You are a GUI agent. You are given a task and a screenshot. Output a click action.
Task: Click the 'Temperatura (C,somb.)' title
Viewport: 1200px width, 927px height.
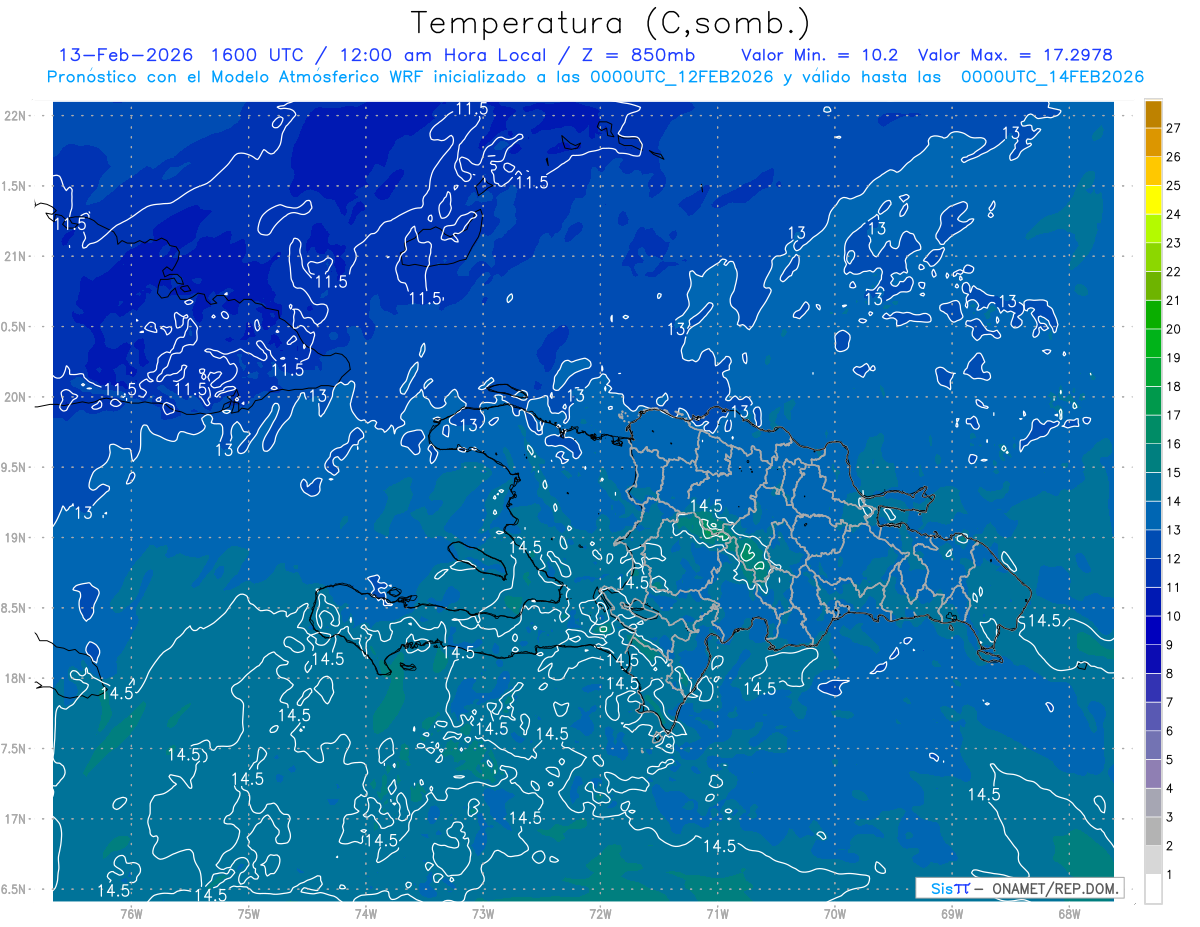click(x=610, y=22)
